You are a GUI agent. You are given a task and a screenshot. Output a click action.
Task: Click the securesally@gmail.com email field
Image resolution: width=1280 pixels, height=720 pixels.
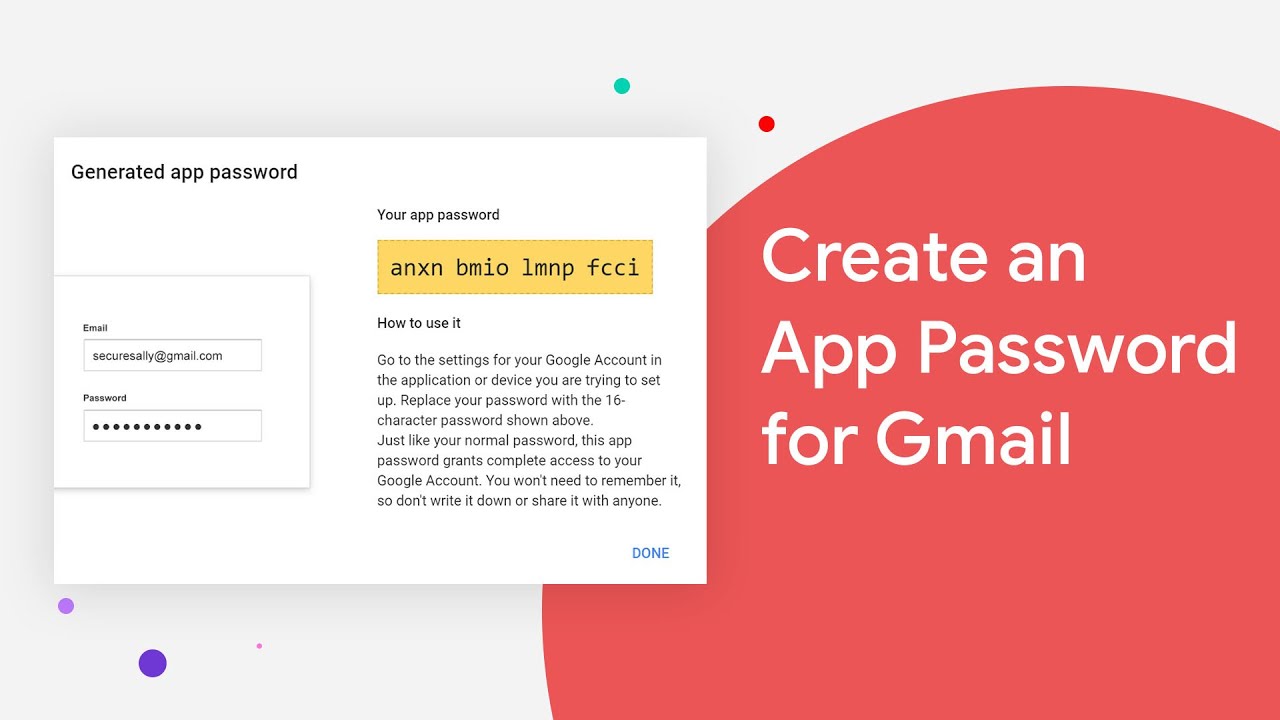click(172, 356)
